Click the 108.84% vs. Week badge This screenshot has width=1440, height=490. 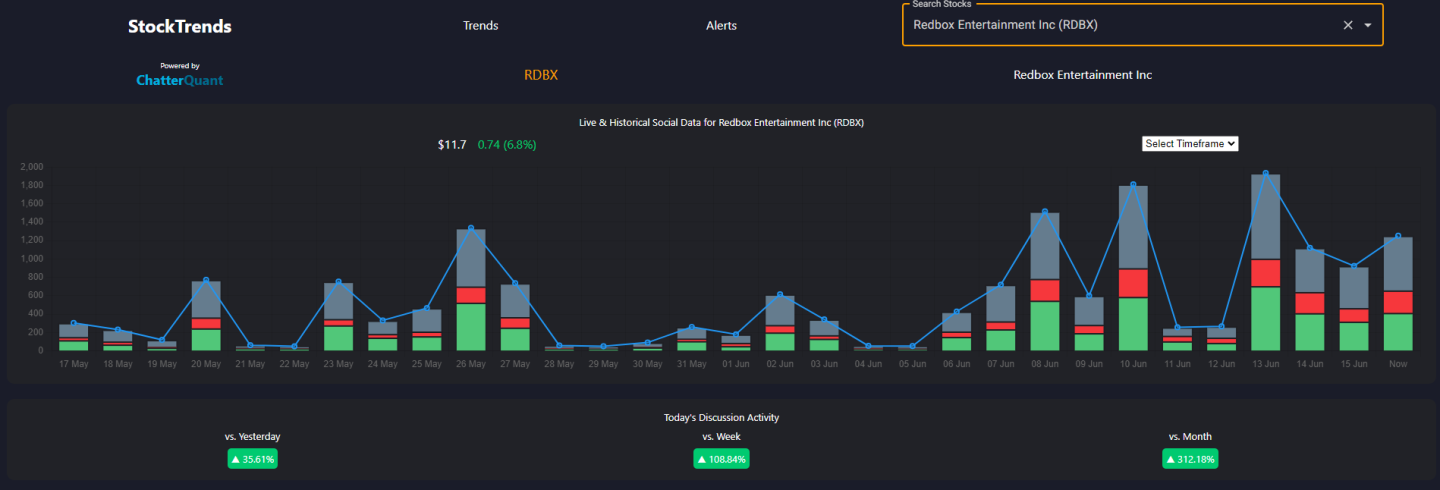pyautogui.click(x=721, y=459)
